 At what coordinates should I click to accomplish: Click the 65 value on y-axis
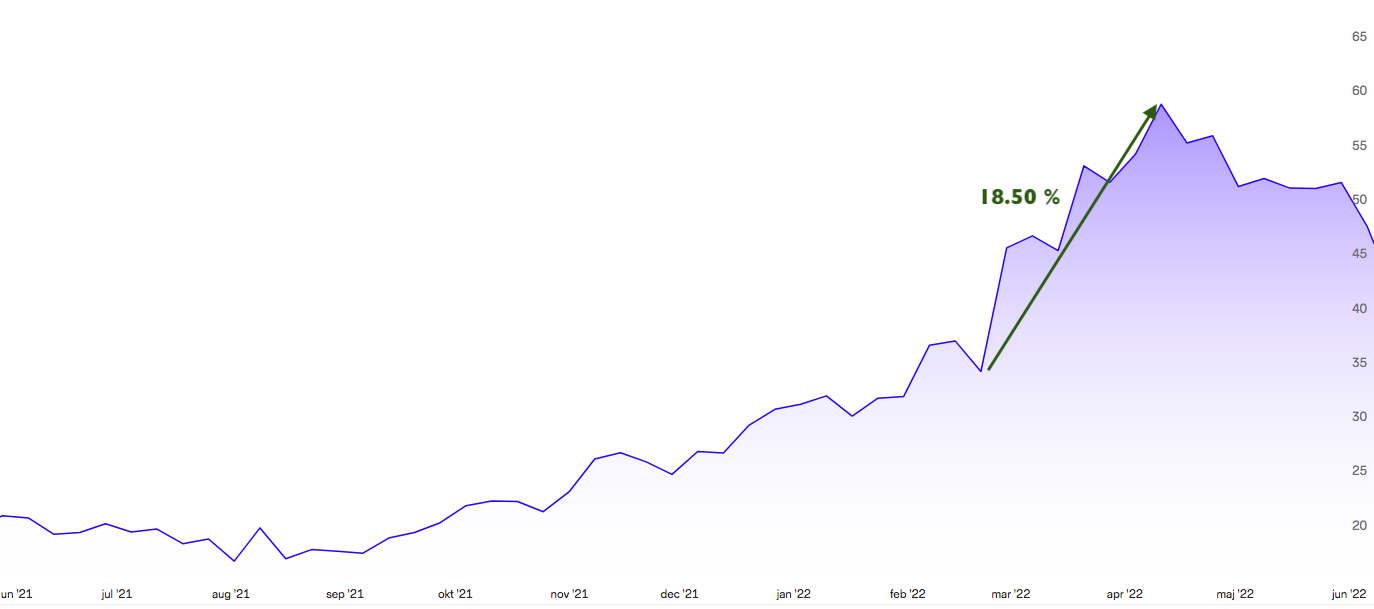click(1359, 37)
